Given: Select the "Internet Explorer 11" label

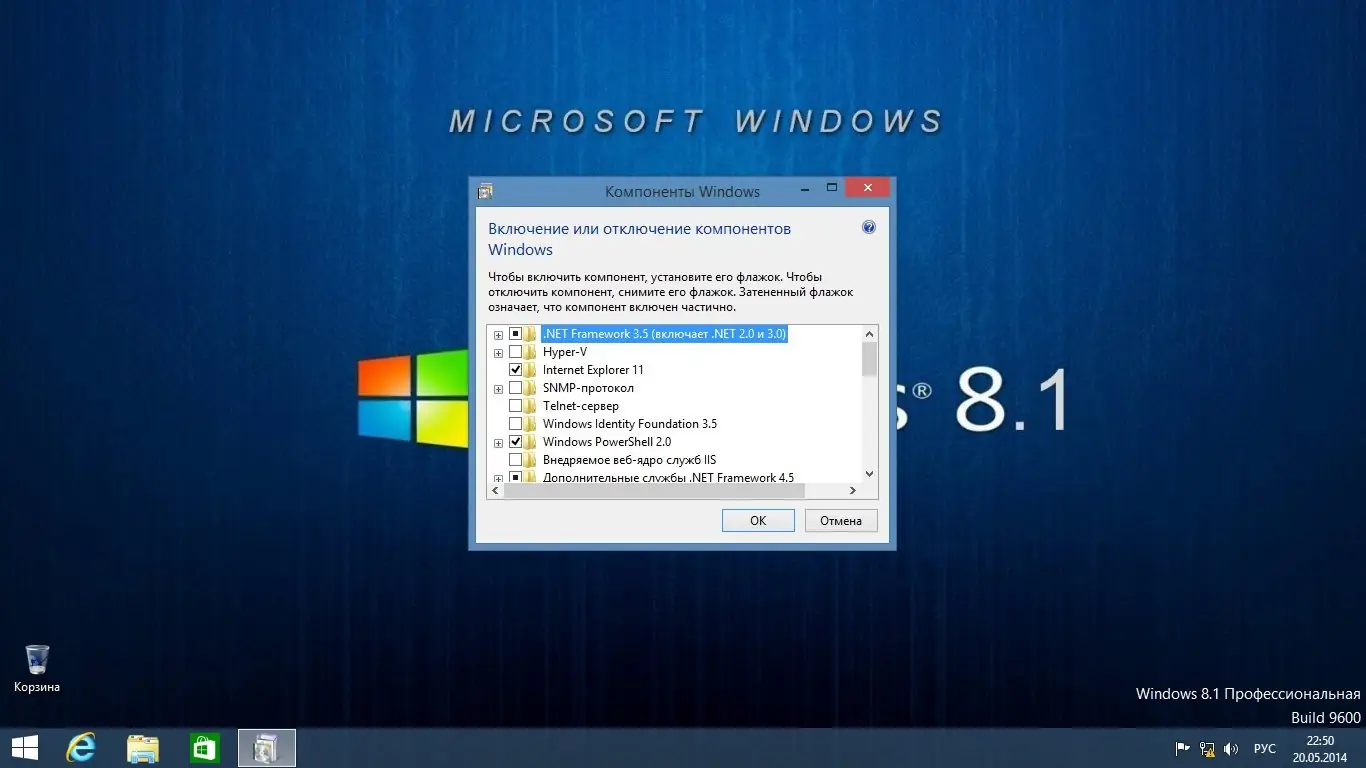Looking at the screenshot, I should pos(593,370).
